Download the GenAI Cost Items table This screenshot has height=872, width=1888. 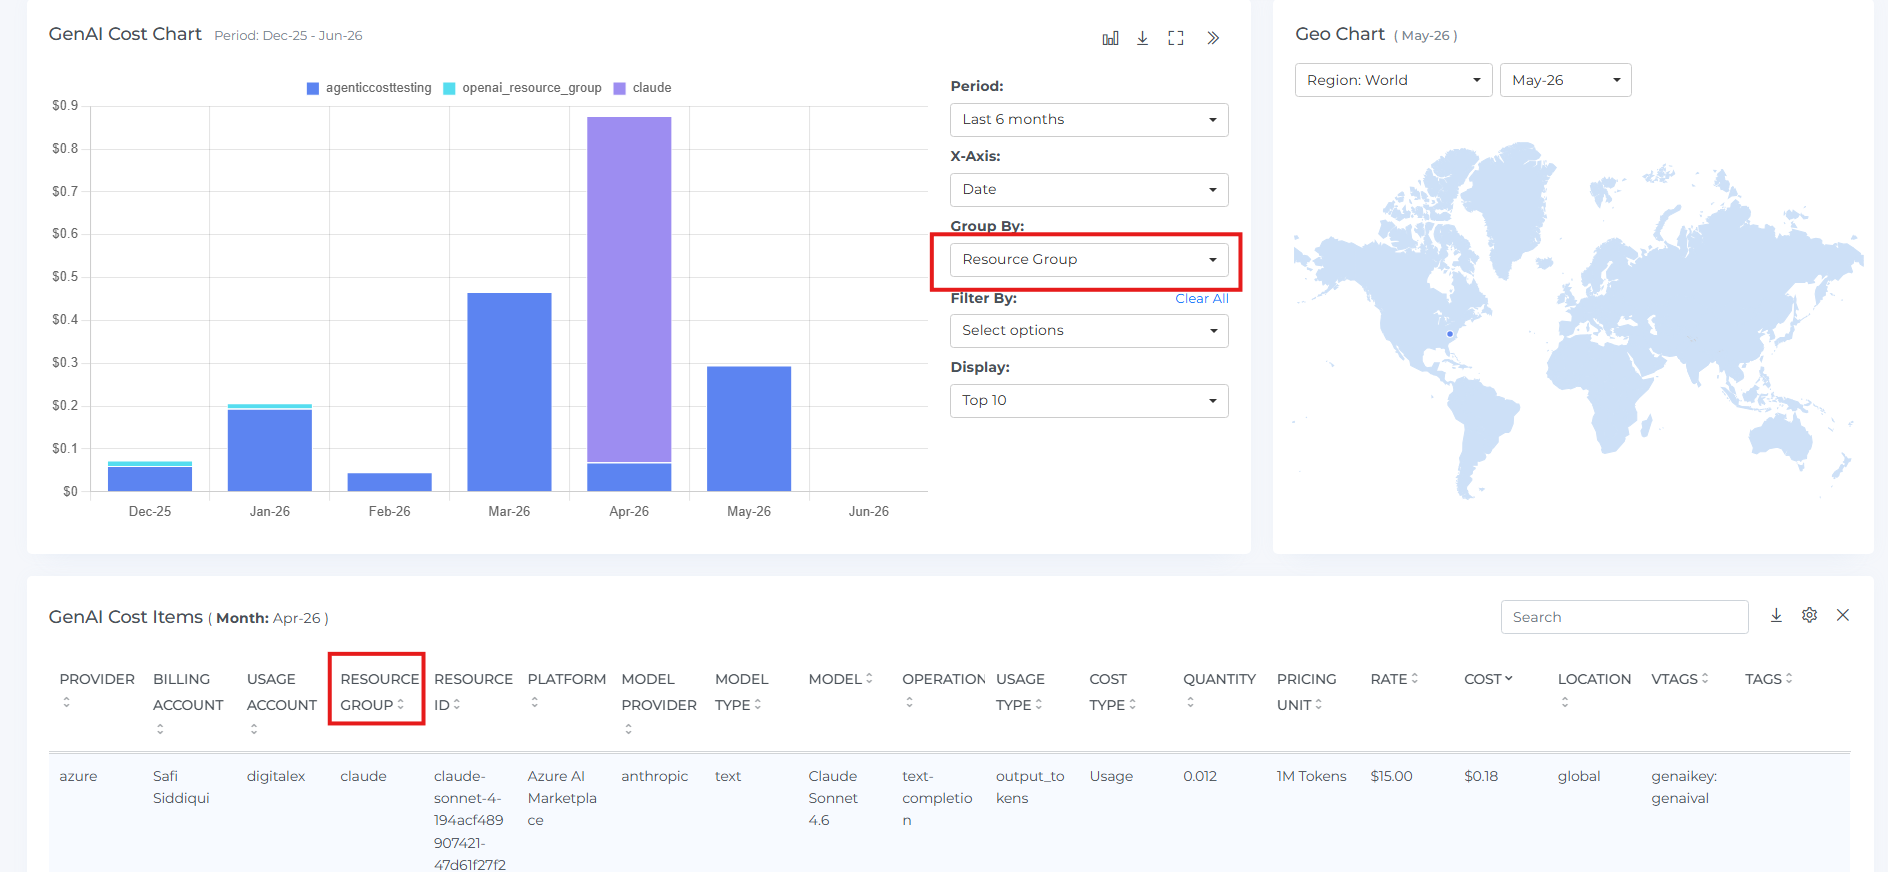tap(1776, 615)
